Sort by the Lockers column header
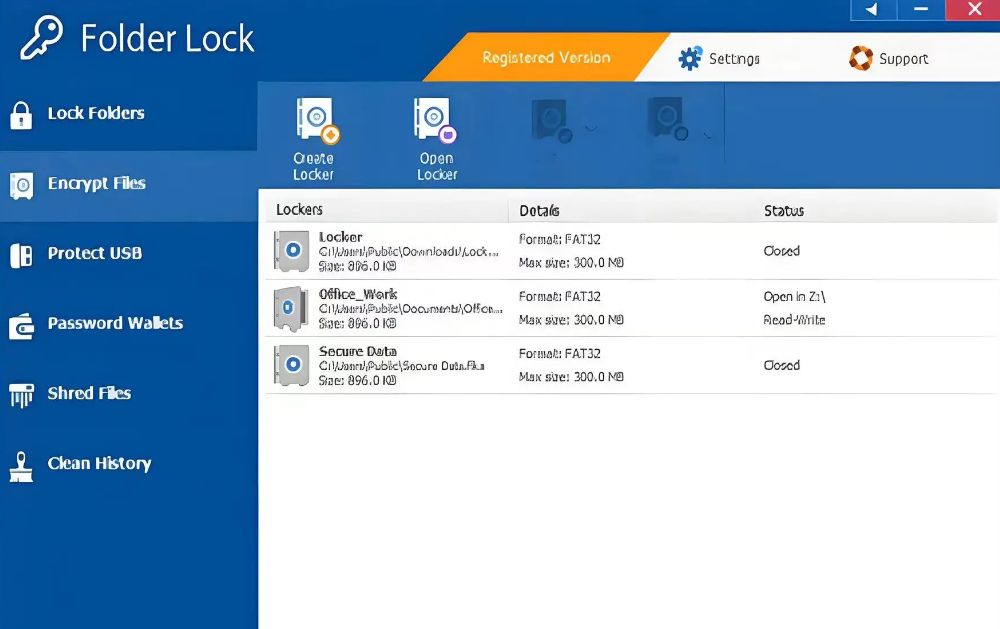 (300, 210)
